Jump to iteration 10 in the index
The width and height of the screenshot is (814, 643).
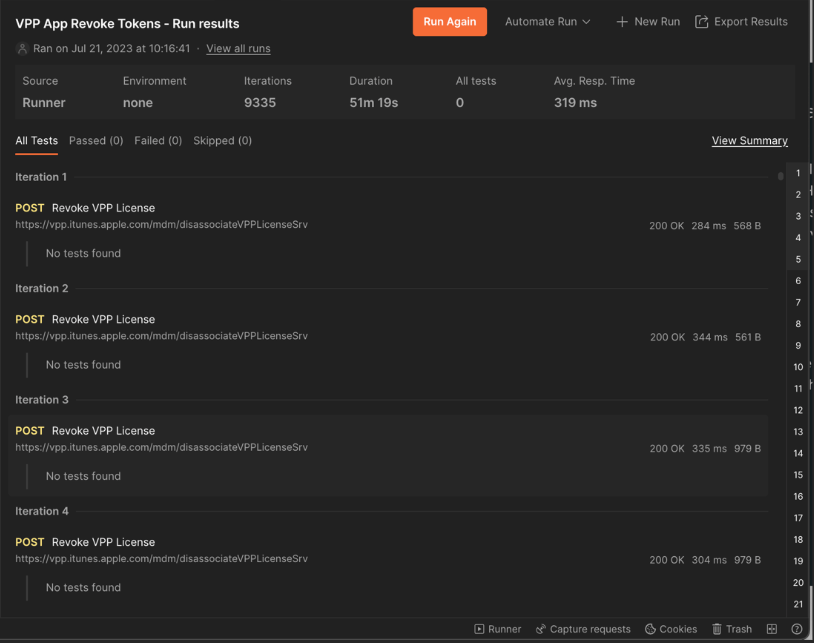[798, 367]
